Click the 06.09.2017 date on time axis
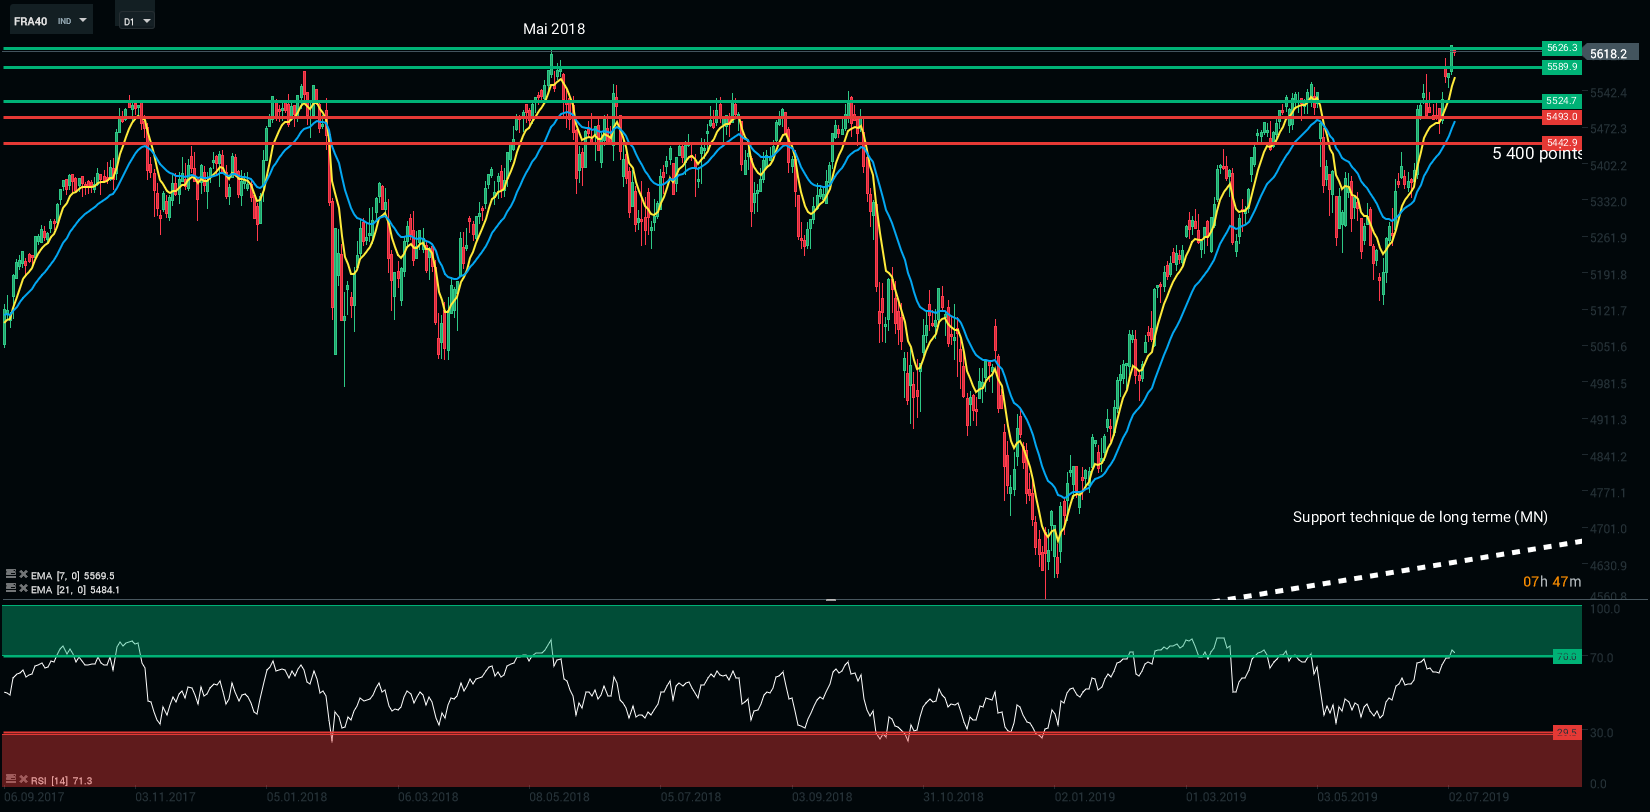The image size is (1650, 812). pyautogui.click(x=34, y=798)
